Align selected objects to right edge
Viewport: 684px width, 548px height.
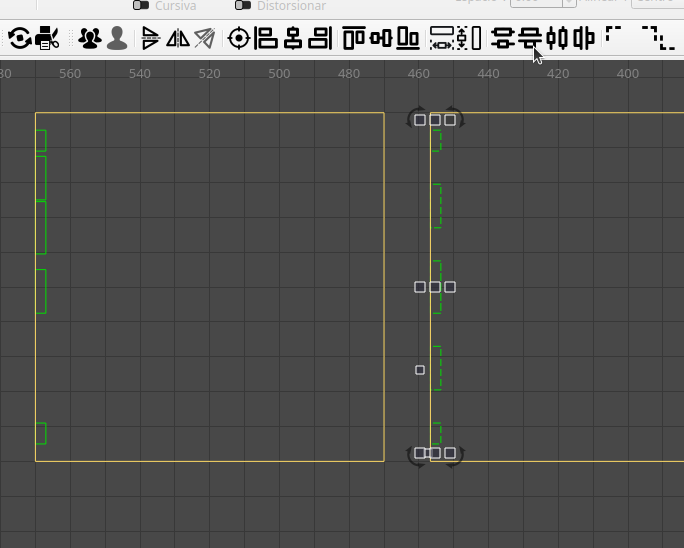(320, 38)
